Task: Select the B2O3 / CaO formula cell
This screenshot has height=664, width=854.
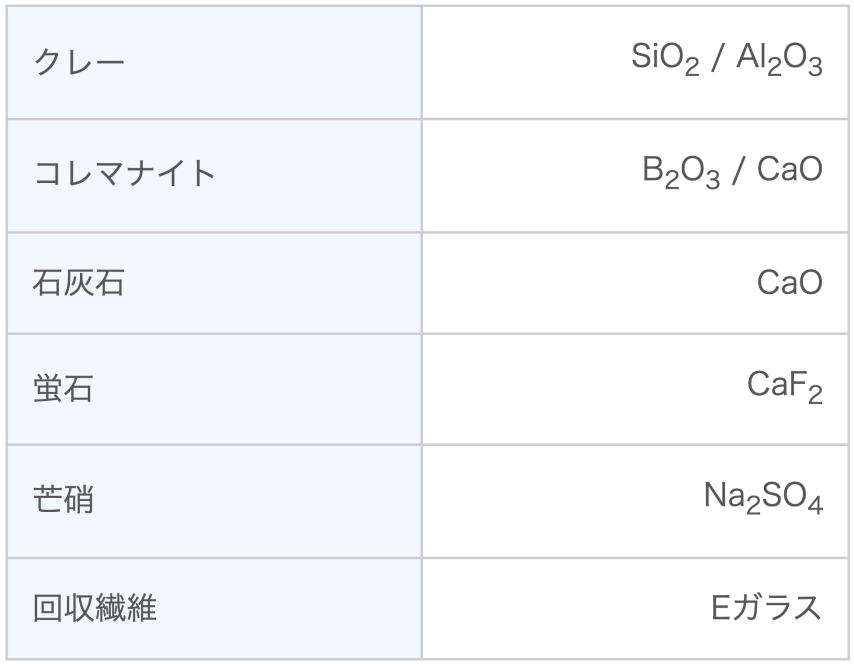Action: pyautogui.click(x=635, y=176)
